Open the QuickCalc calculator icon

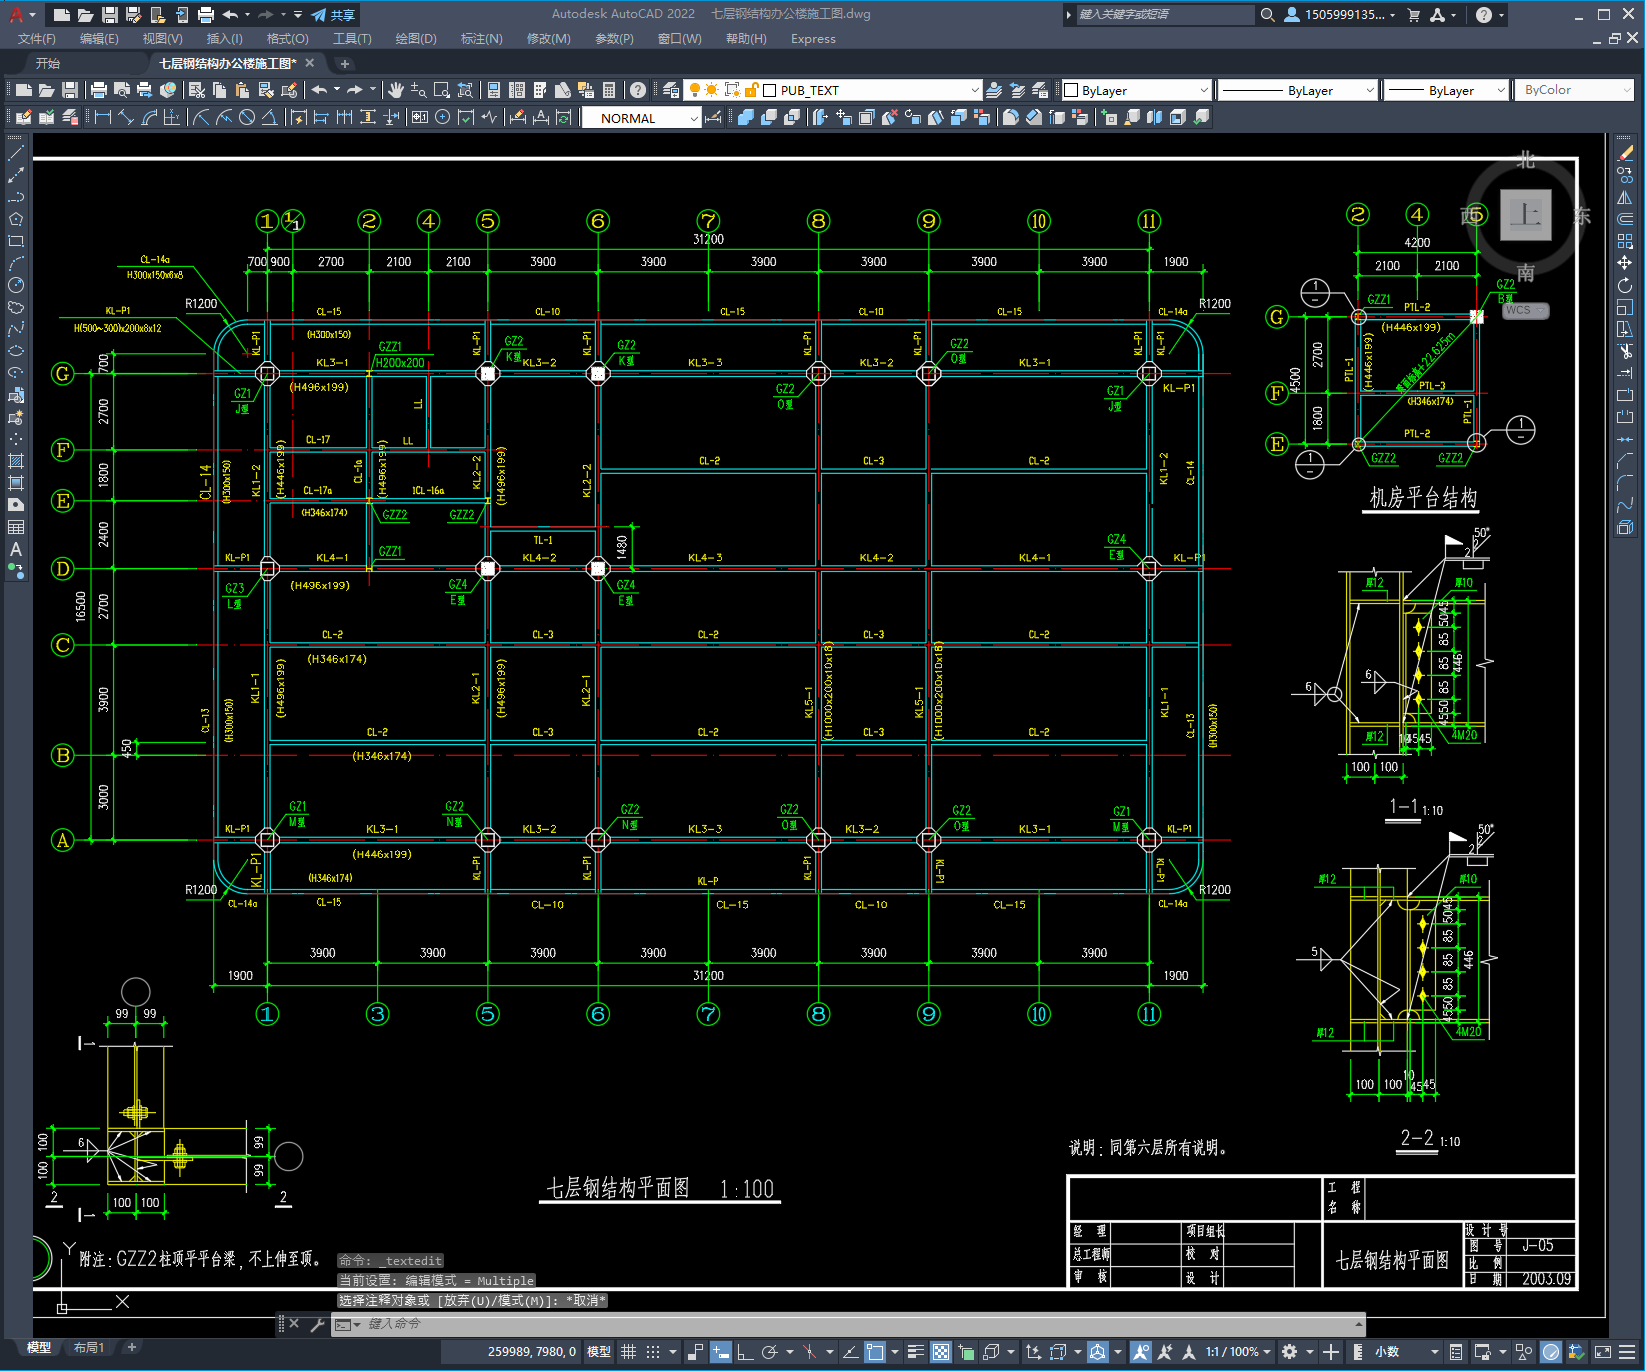[x=609, y=90]
